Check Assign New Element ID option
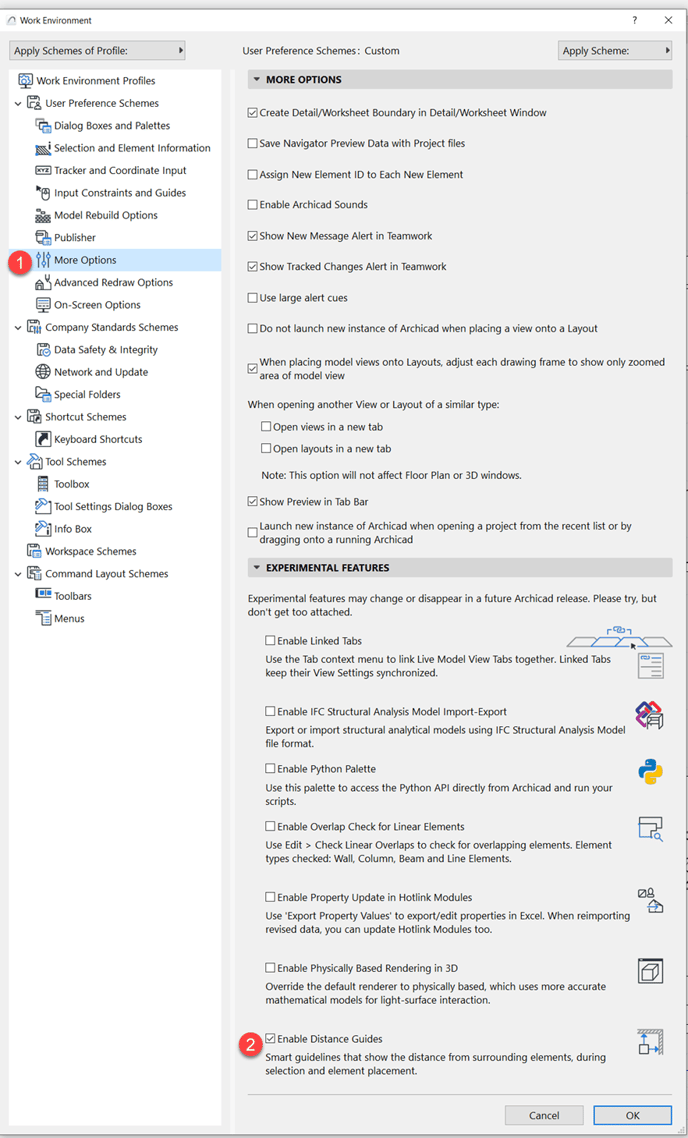688x1138 pixels. tap(253, 174)
